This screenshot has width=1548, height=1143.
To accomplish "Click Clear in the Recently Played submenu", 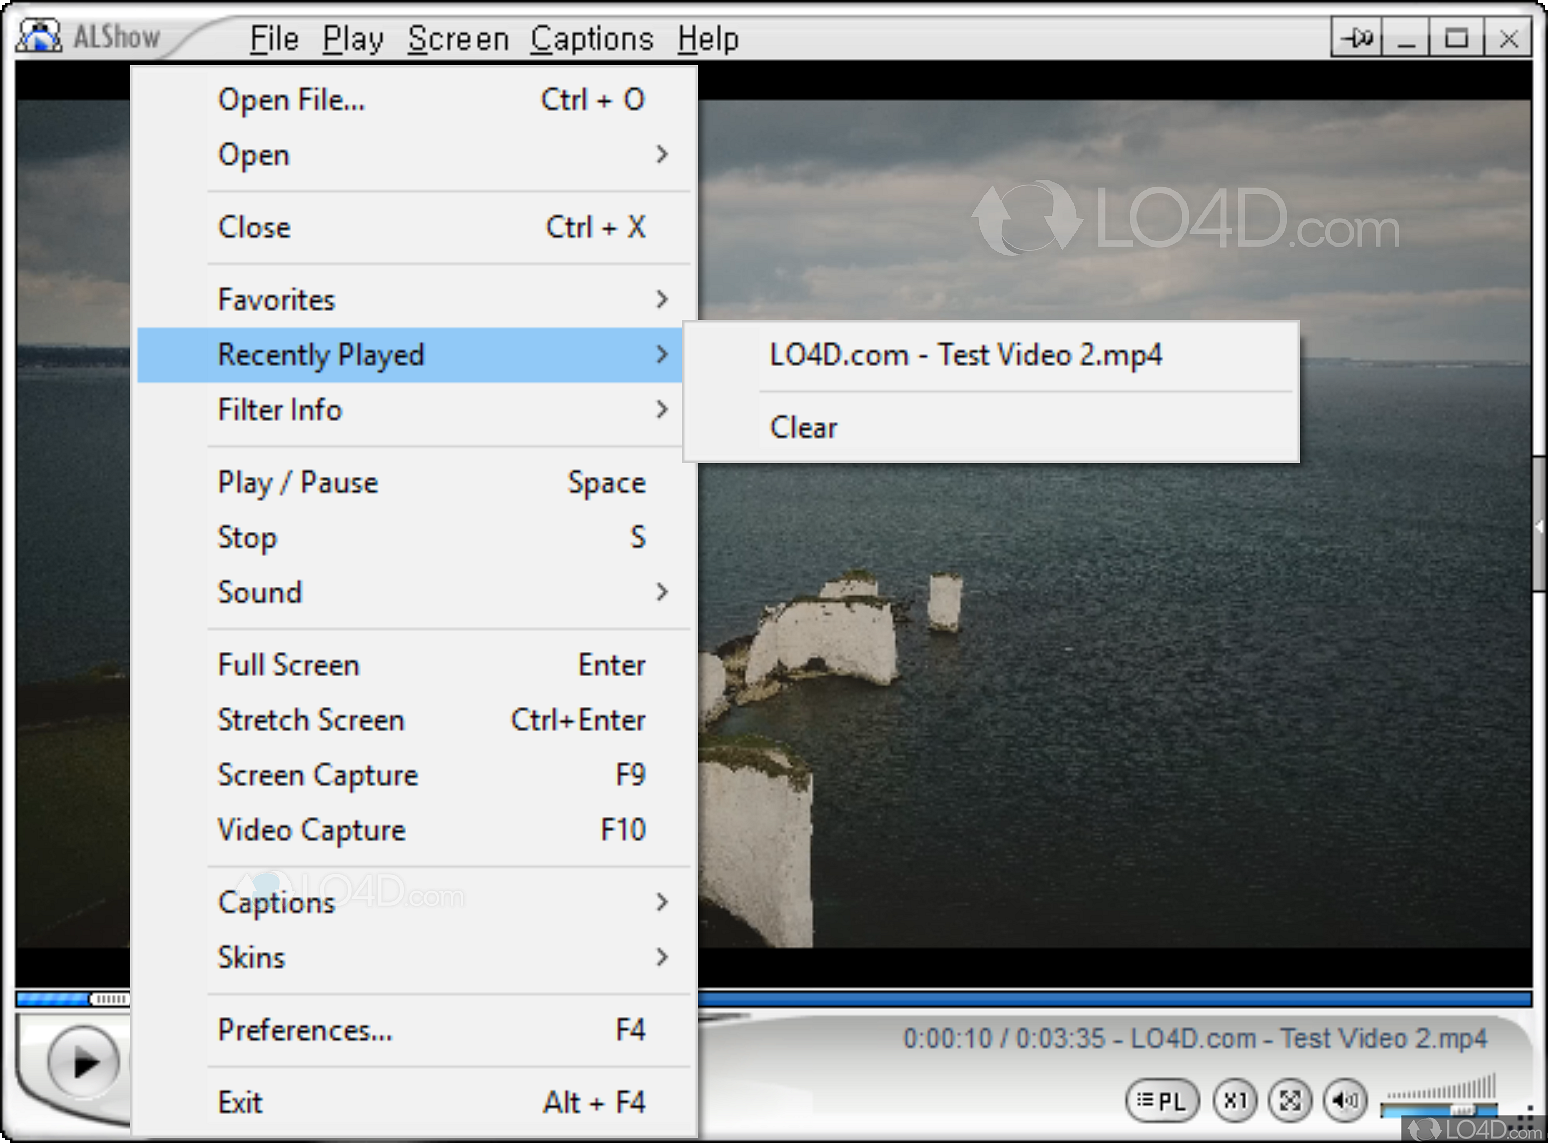I will [991, 428].
